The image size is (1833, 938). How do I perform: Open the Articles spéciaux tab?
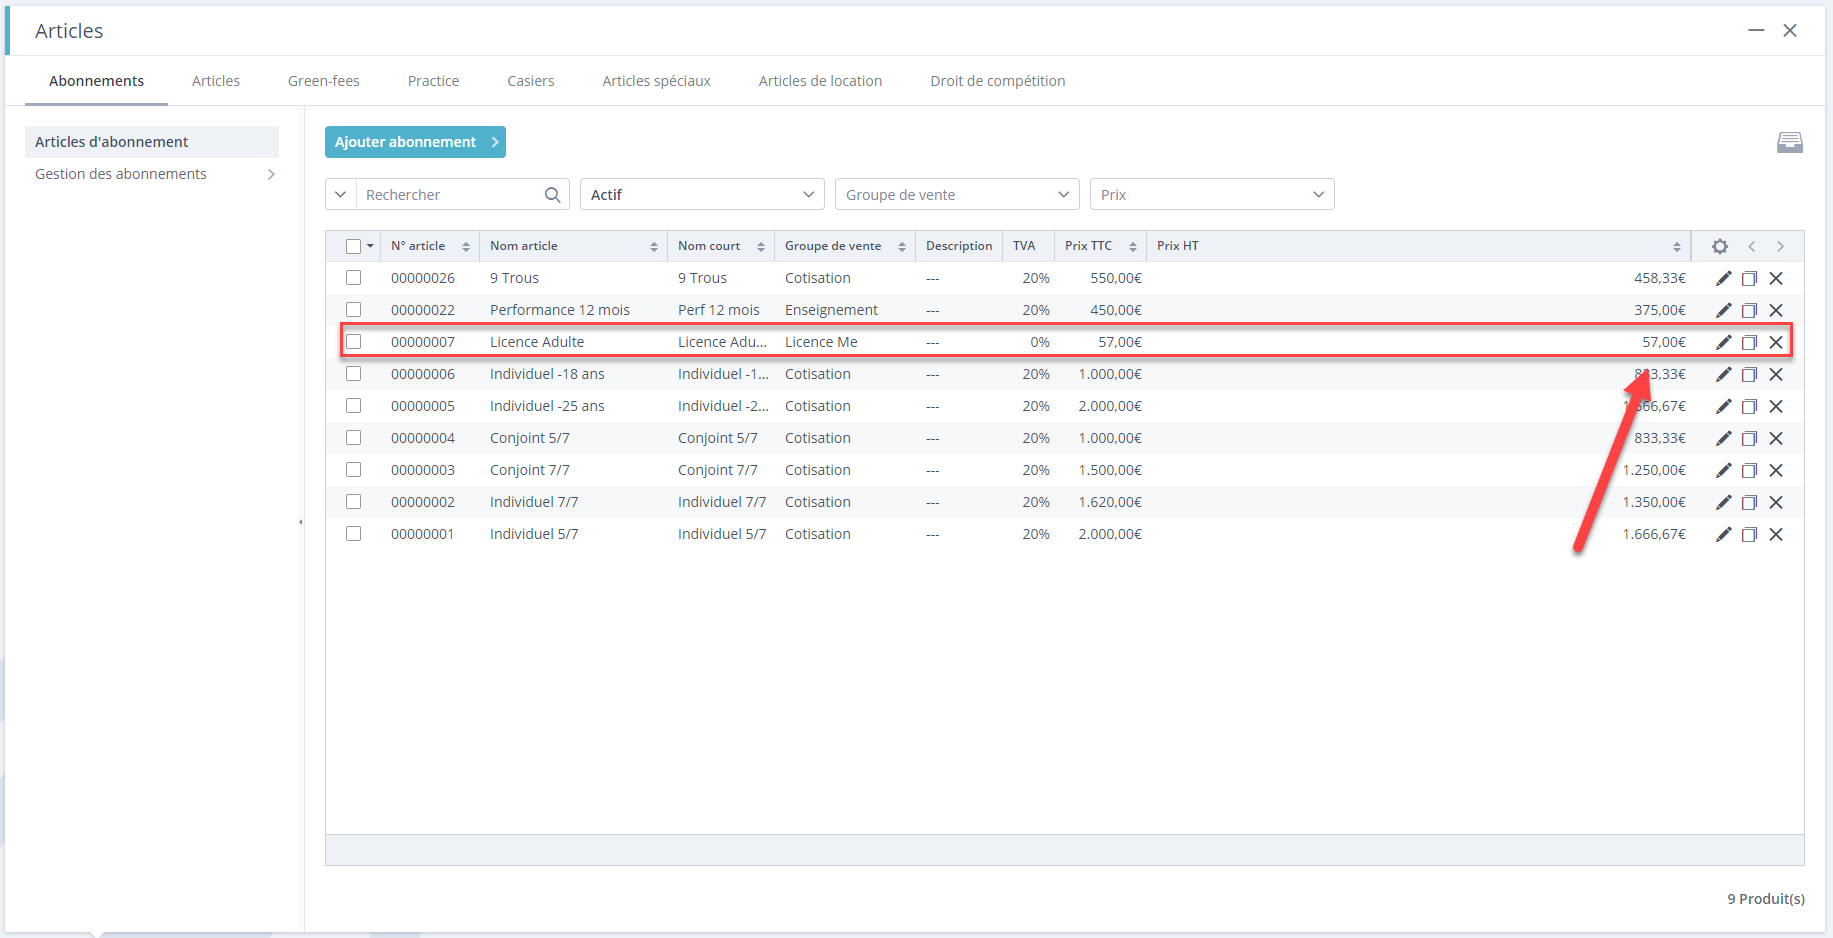(x=656, y=81)
